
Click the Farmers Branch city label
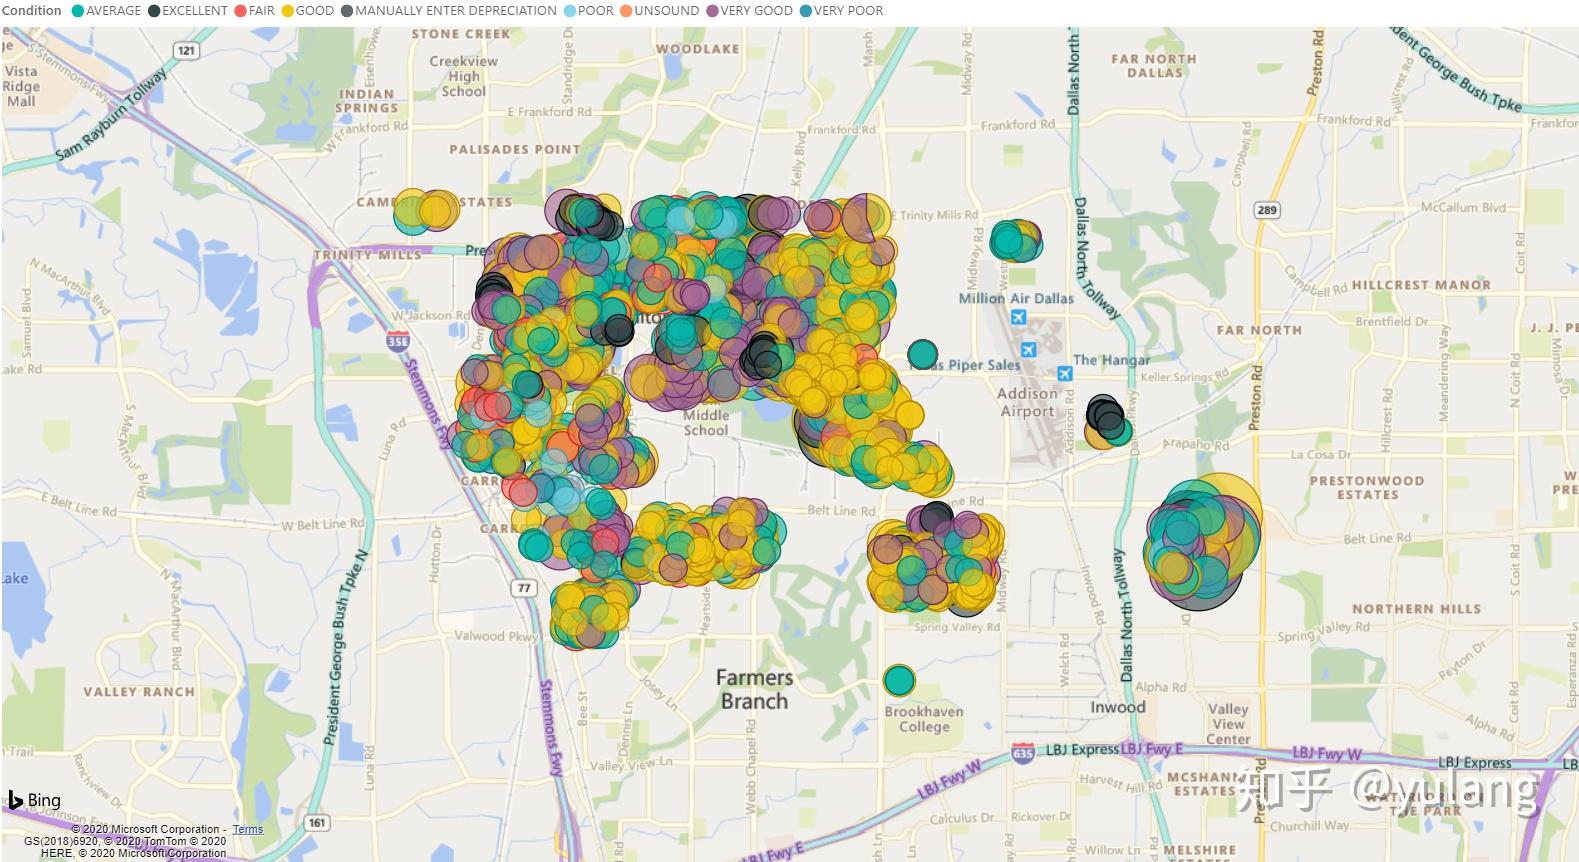(754, 689)
